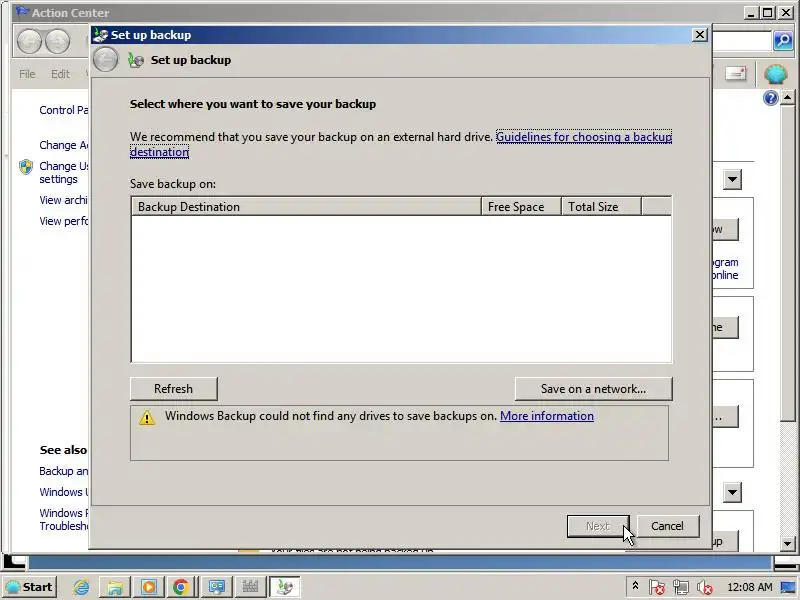
Task: Open the File menu in Action Center
Action: pos(27,74)
